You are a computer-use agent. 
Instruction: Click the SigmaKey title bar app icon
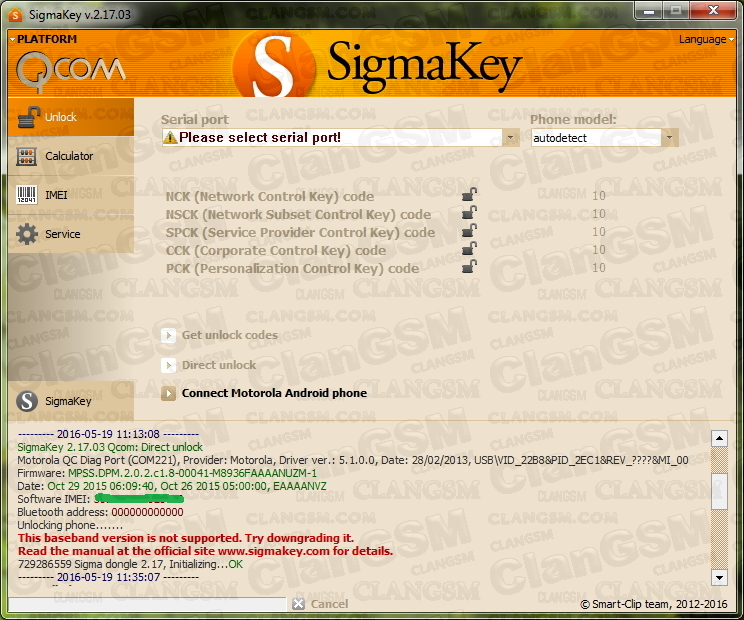click(16, 15)
